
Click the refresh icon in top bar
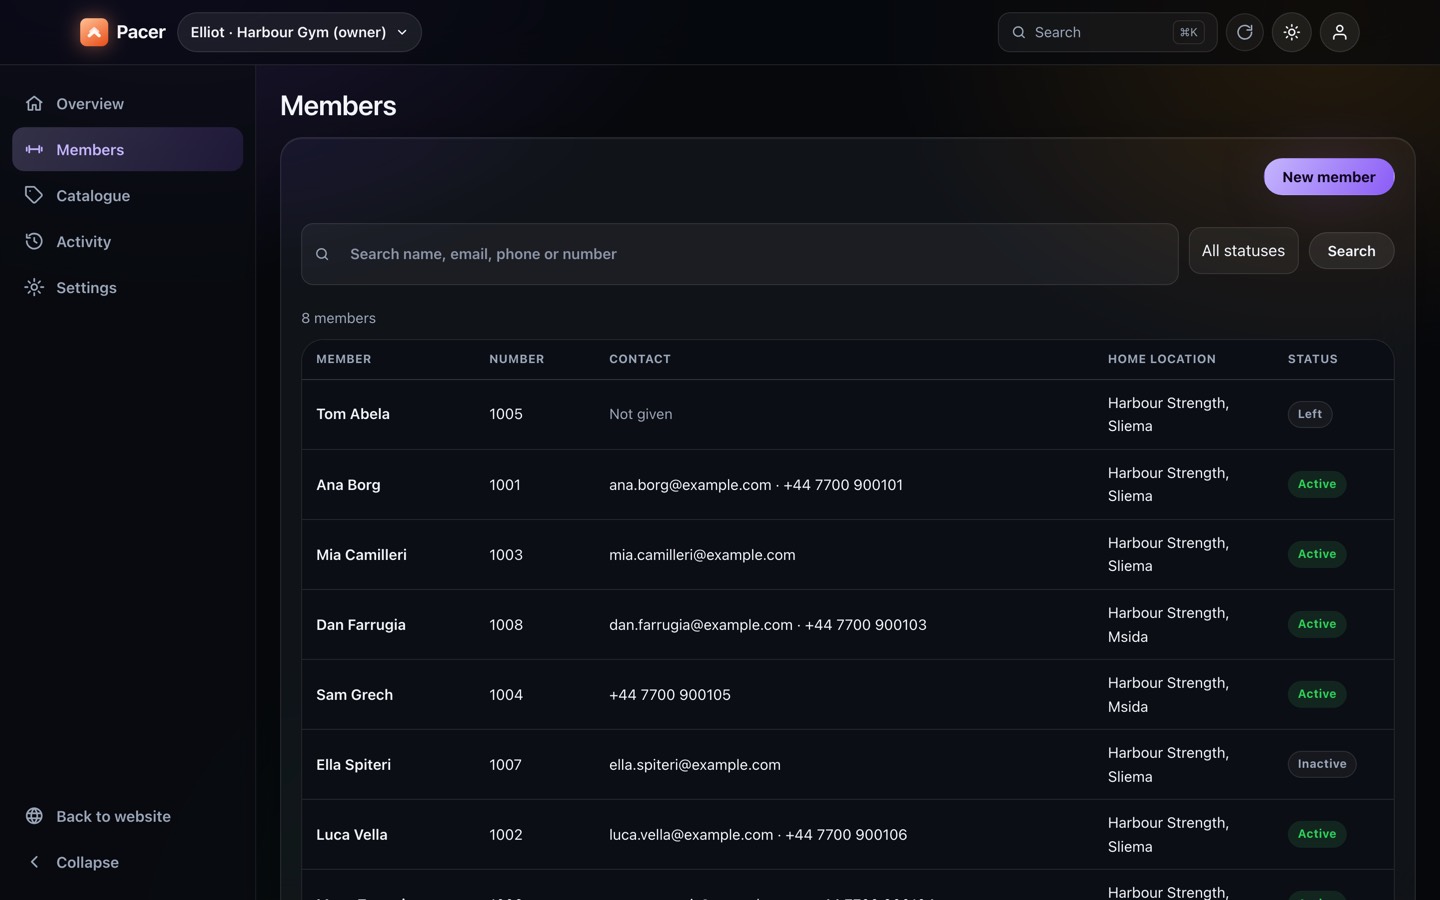pyautogui.click(x=1245, y=32)
